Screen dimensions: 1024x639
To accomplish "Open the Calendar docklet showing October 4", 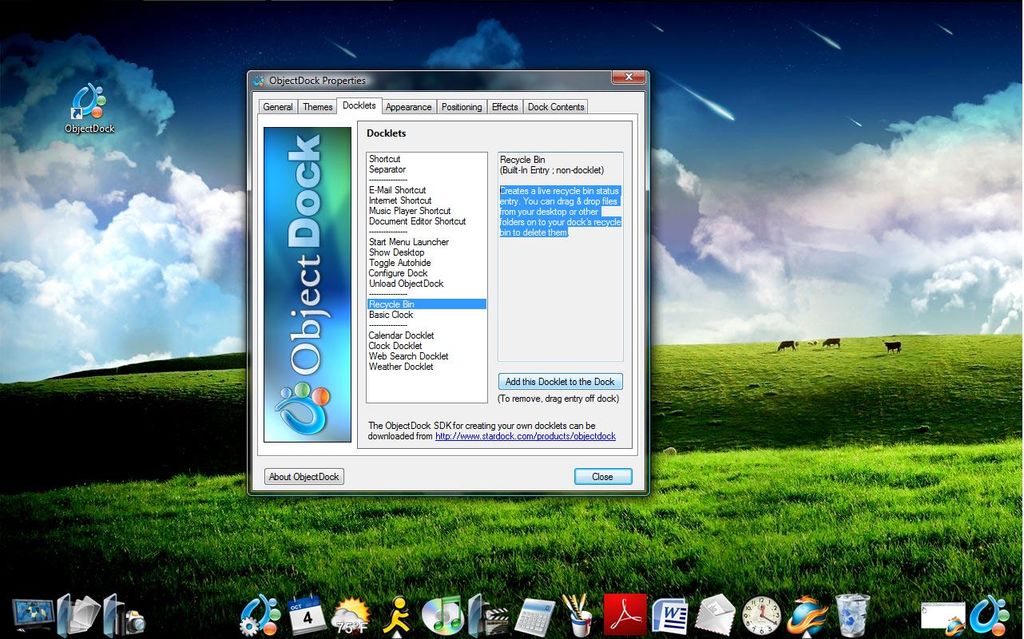I will tap(304, 612).
